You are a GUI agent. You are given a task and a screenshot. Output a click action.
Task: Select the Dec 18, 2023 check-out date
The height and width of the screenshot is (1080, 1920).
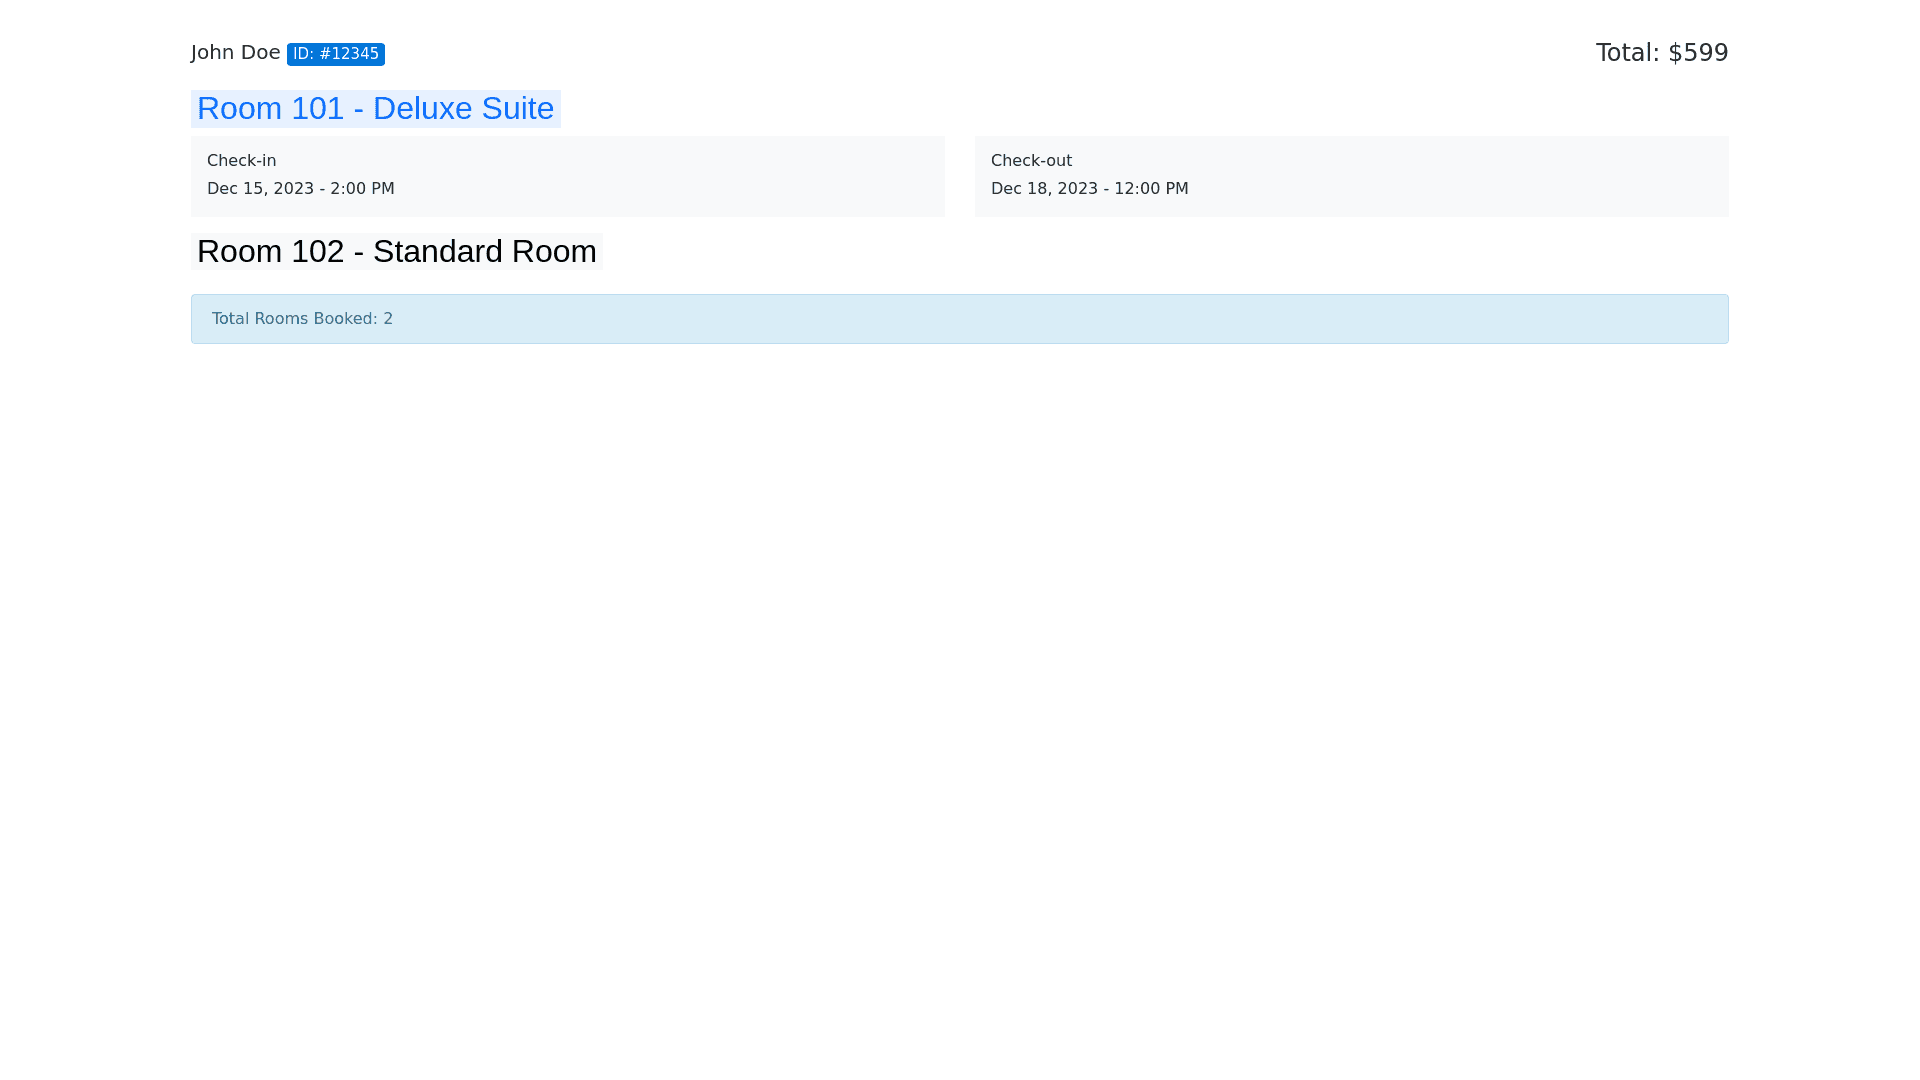1044,189
